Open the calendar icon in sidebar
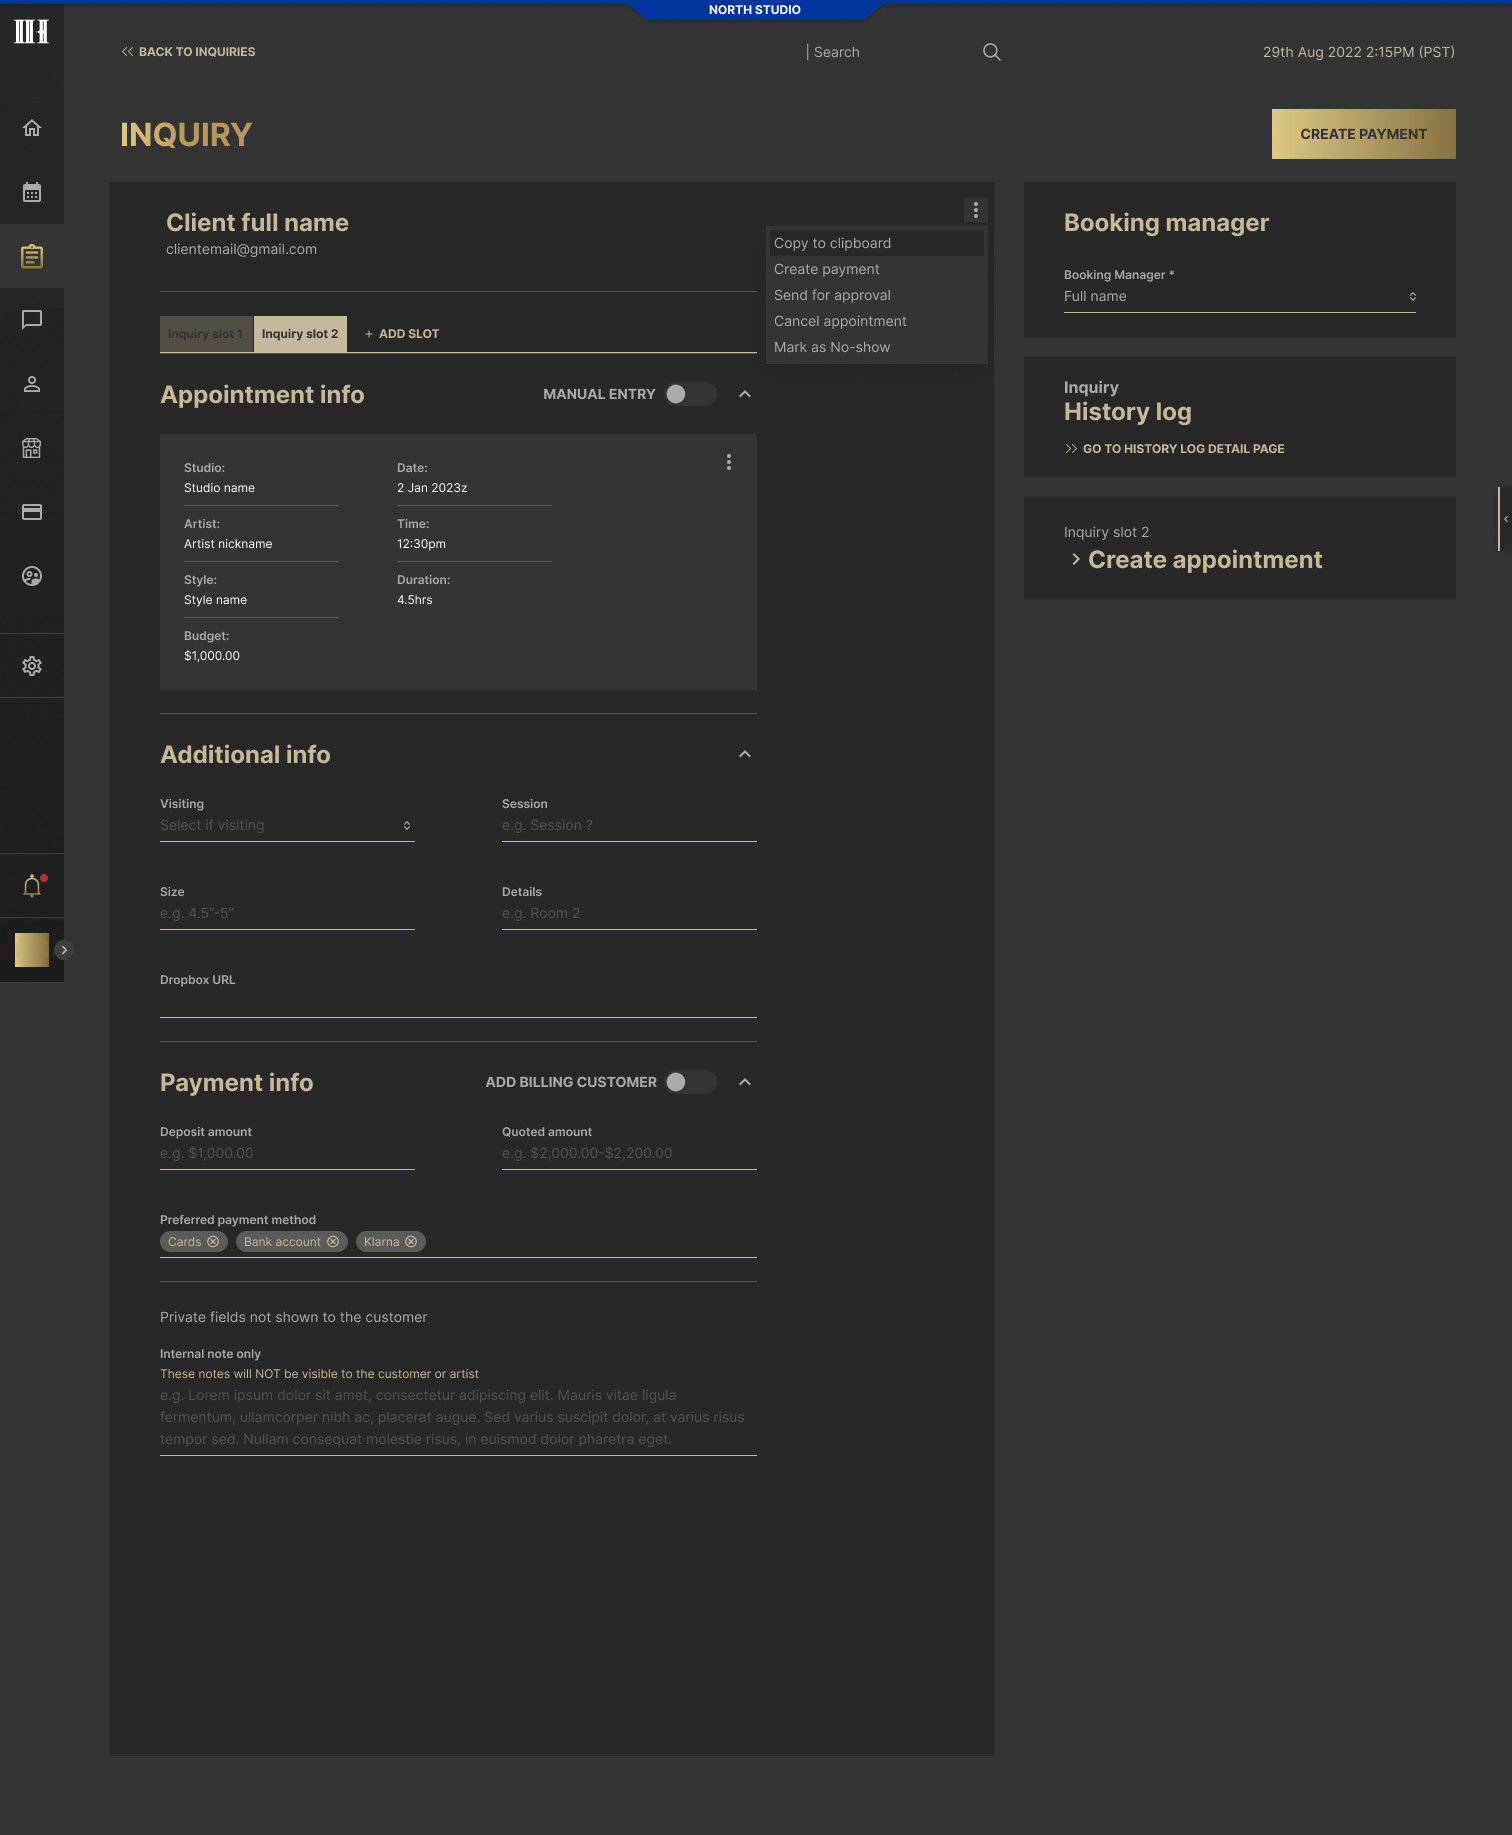This screenshot has height=1835, width=1512. coord(32,192)
